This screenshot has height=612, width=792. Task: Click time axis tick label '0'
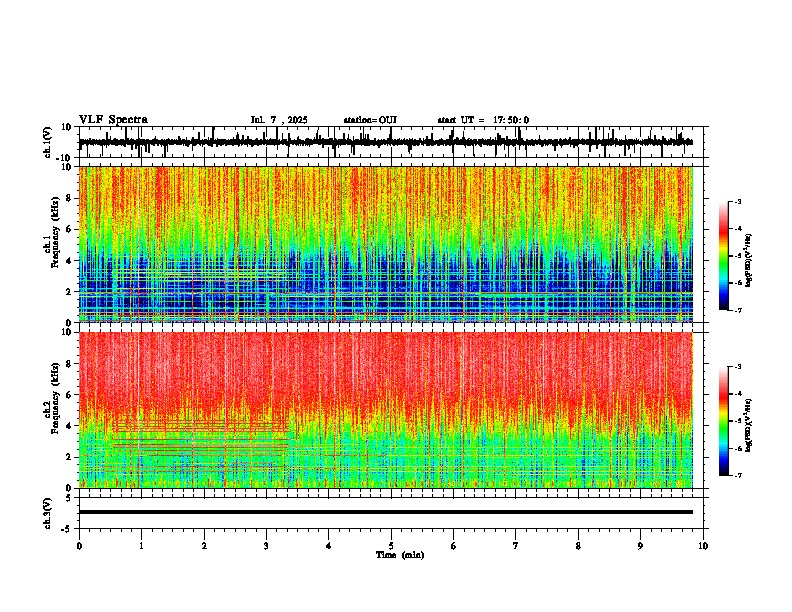click(79, 546)
